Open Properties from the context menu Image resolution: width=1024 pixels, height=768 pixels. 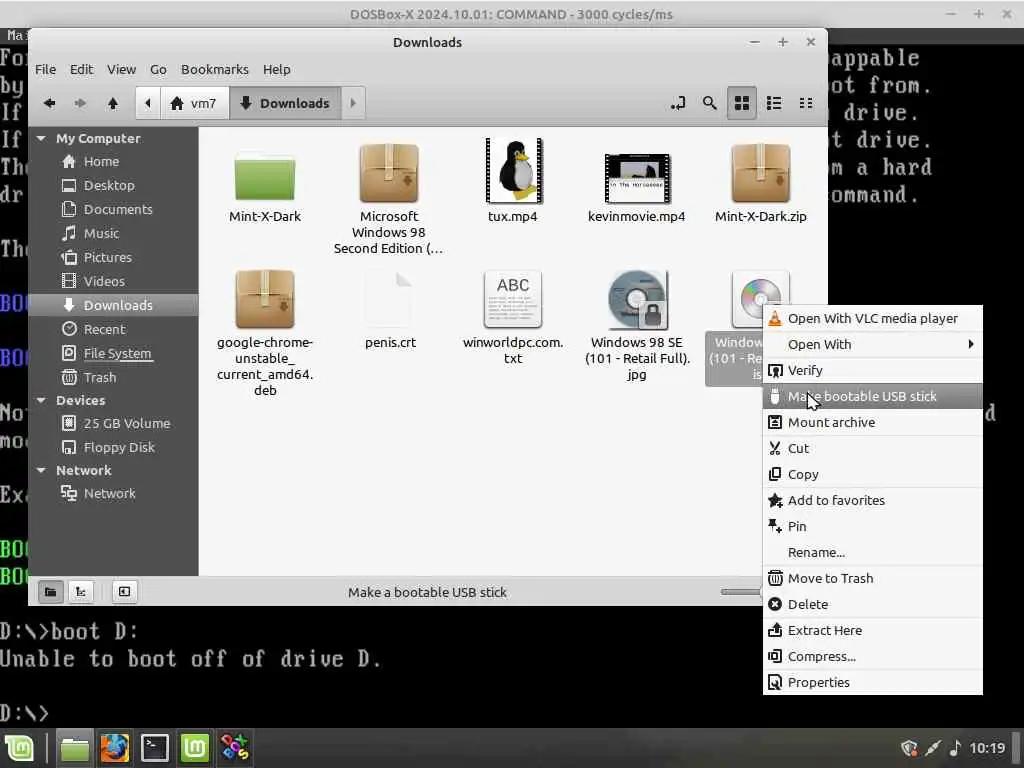872,682
